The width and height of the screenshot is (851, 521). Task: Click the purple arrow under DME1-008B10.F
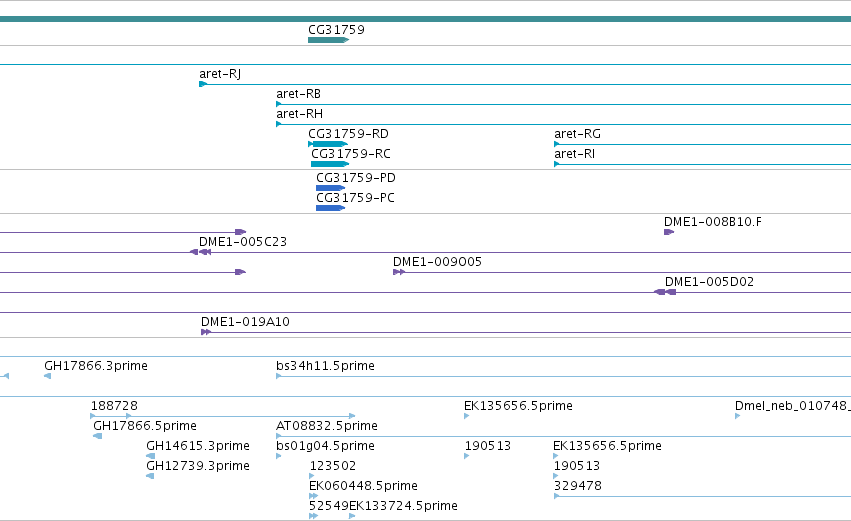click(669, 232)
